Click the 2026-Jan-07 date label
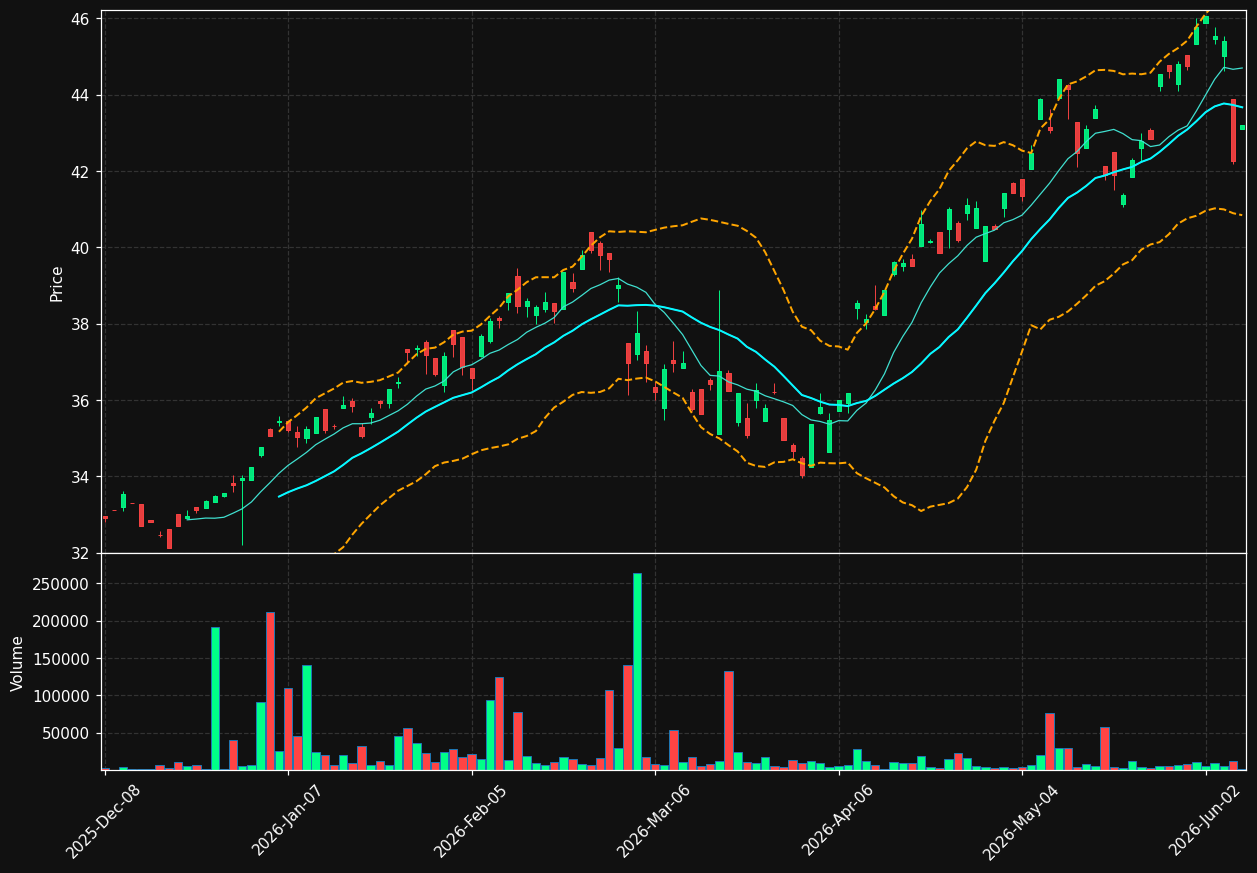This screenshot has width=1257, height=873. [x=288, y=821]
